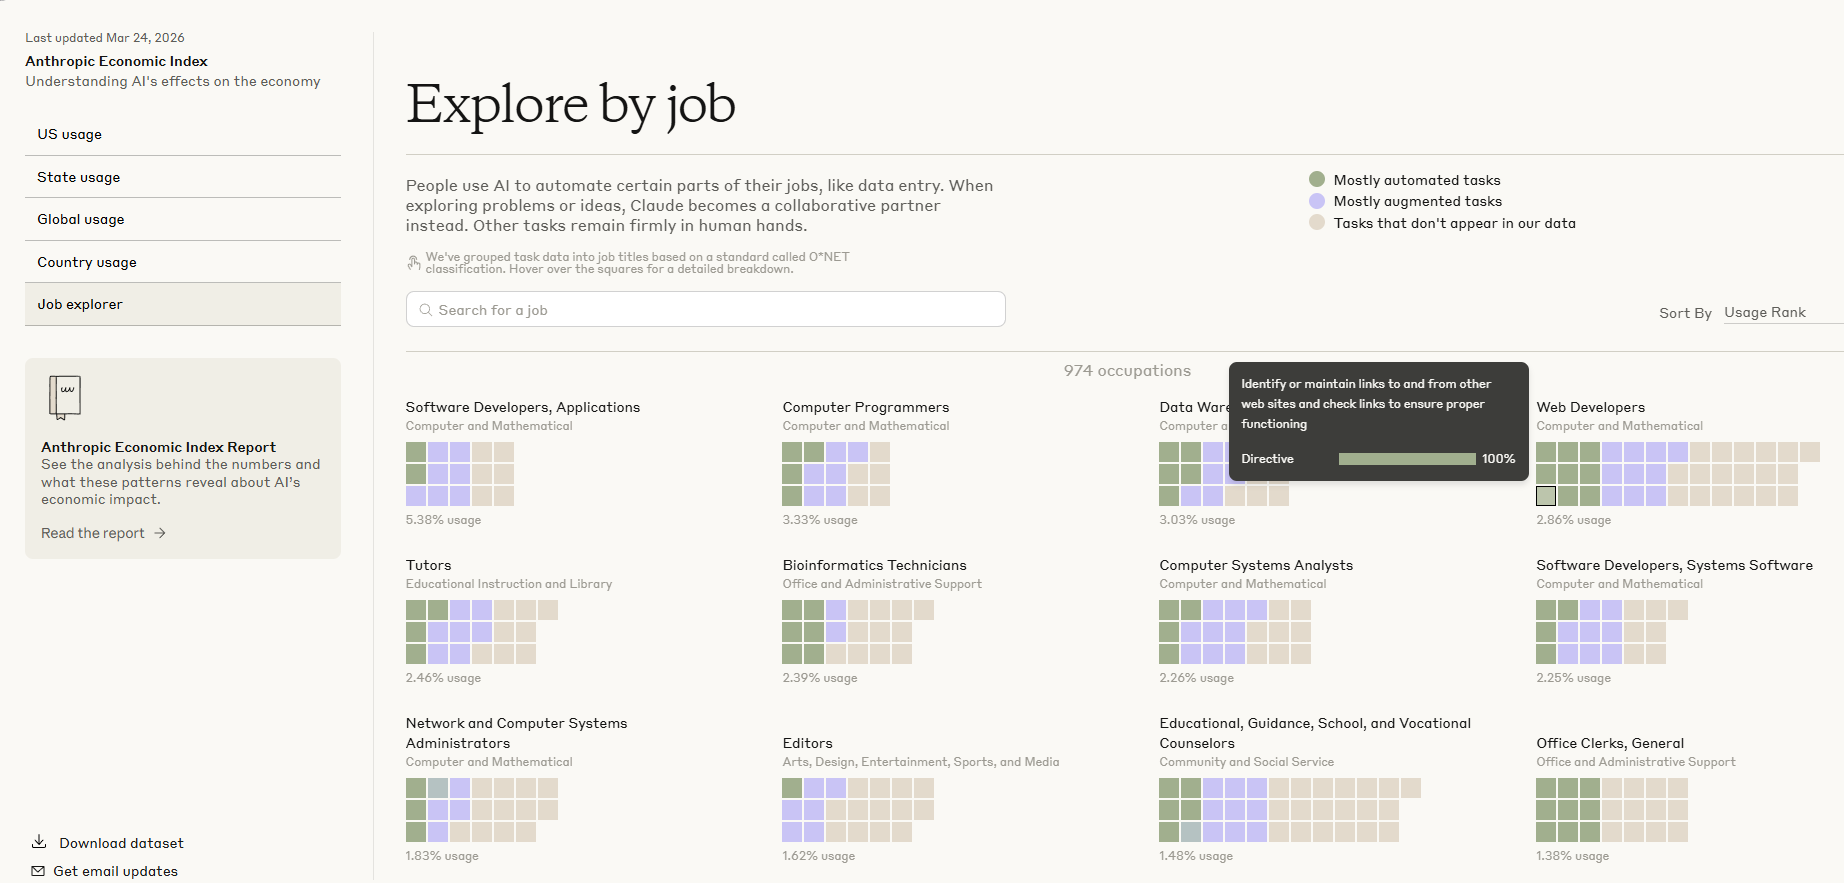Switch to Global usage view
This screenshot has height=883, width=1844.
[x=81, y=219]
